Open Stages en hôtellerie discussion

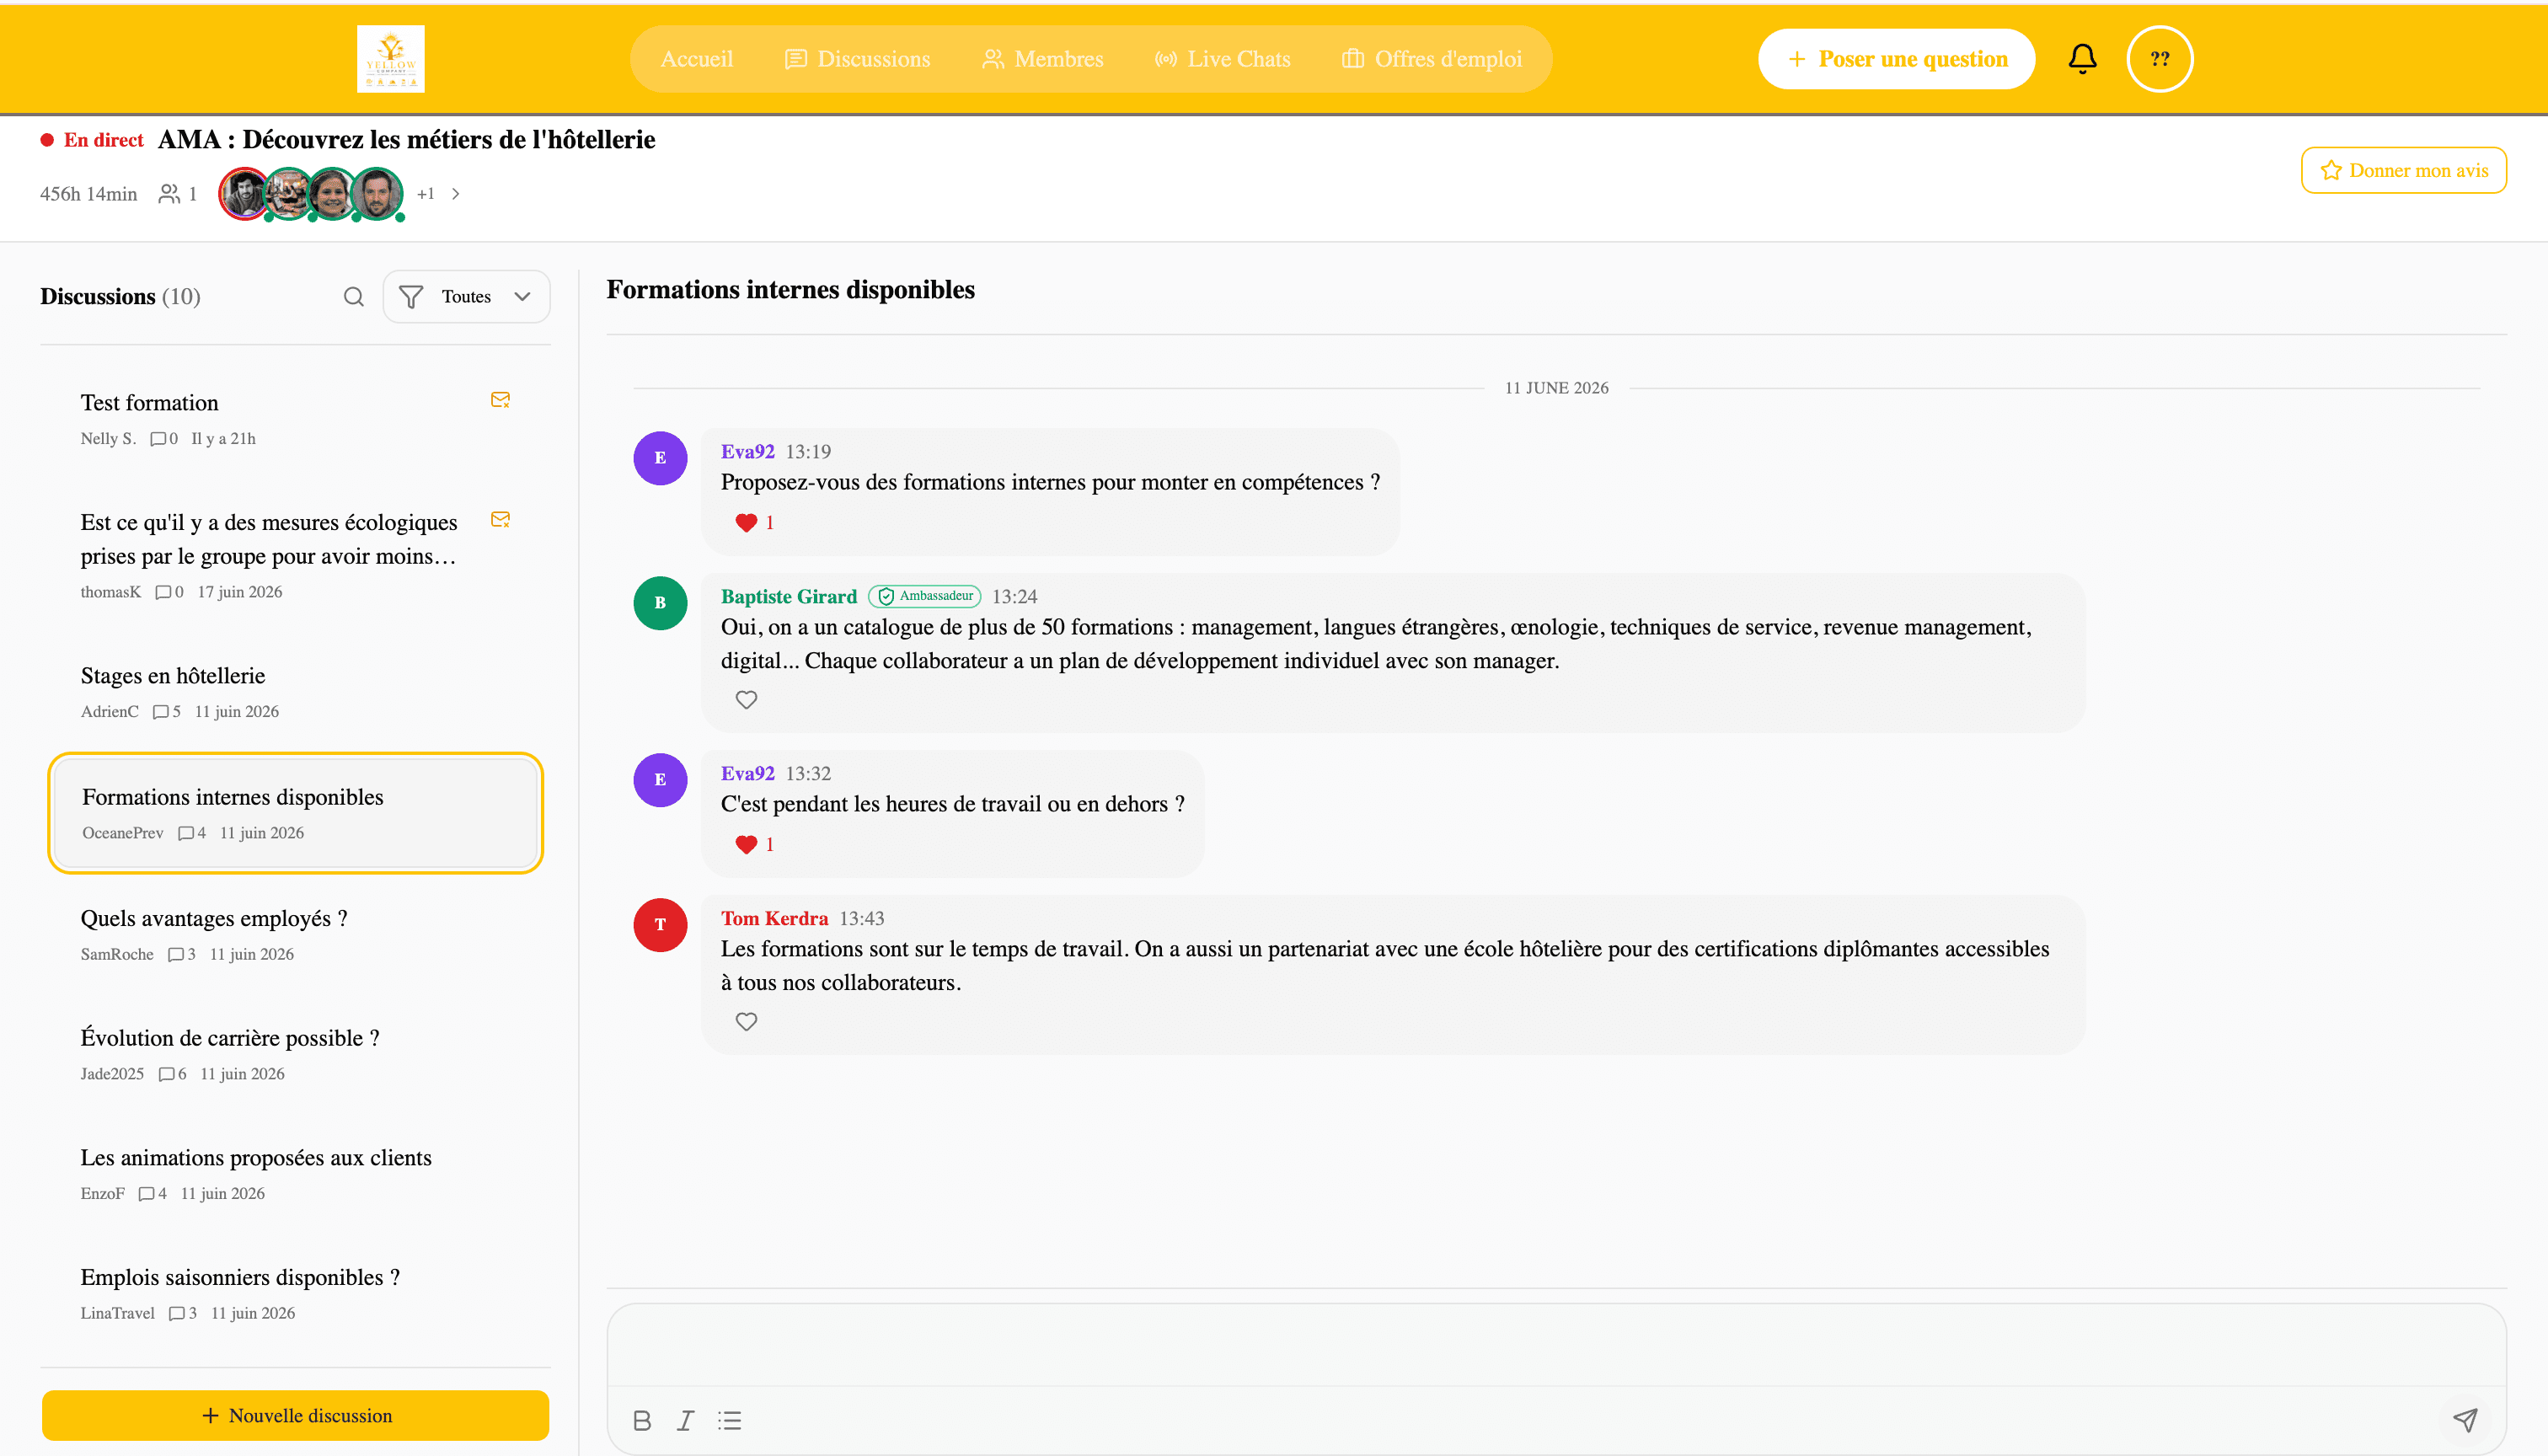coord(295,692)
